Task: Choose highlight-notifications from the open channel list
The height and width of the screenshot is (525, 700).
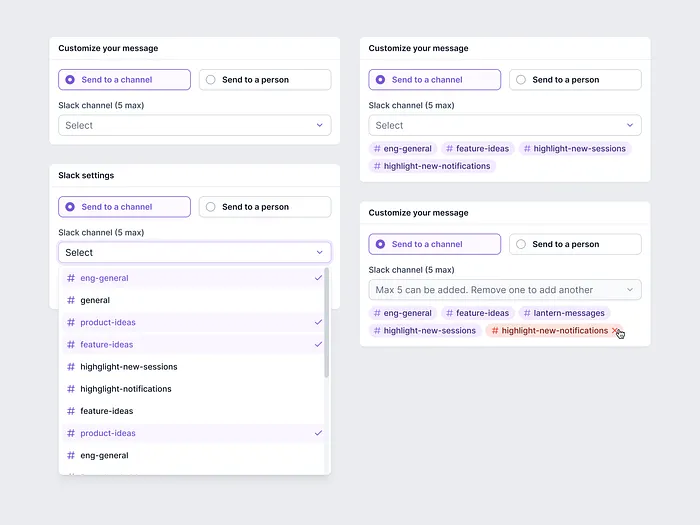Action: 126,389
